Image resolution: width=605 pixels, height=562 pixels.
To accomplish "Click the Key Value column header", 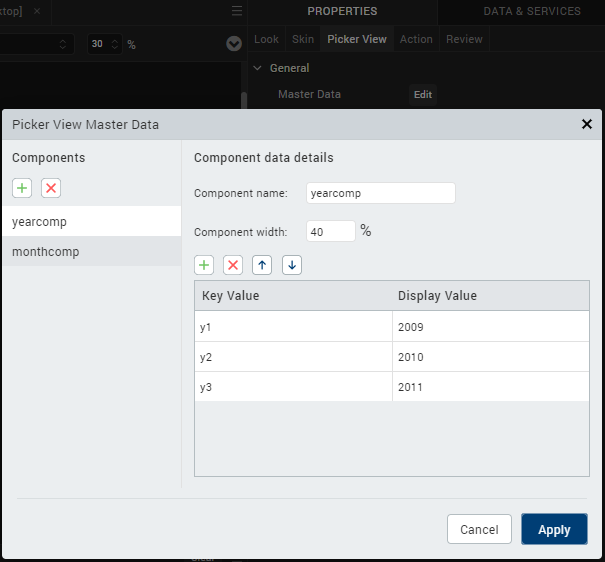I will [294, 296].
